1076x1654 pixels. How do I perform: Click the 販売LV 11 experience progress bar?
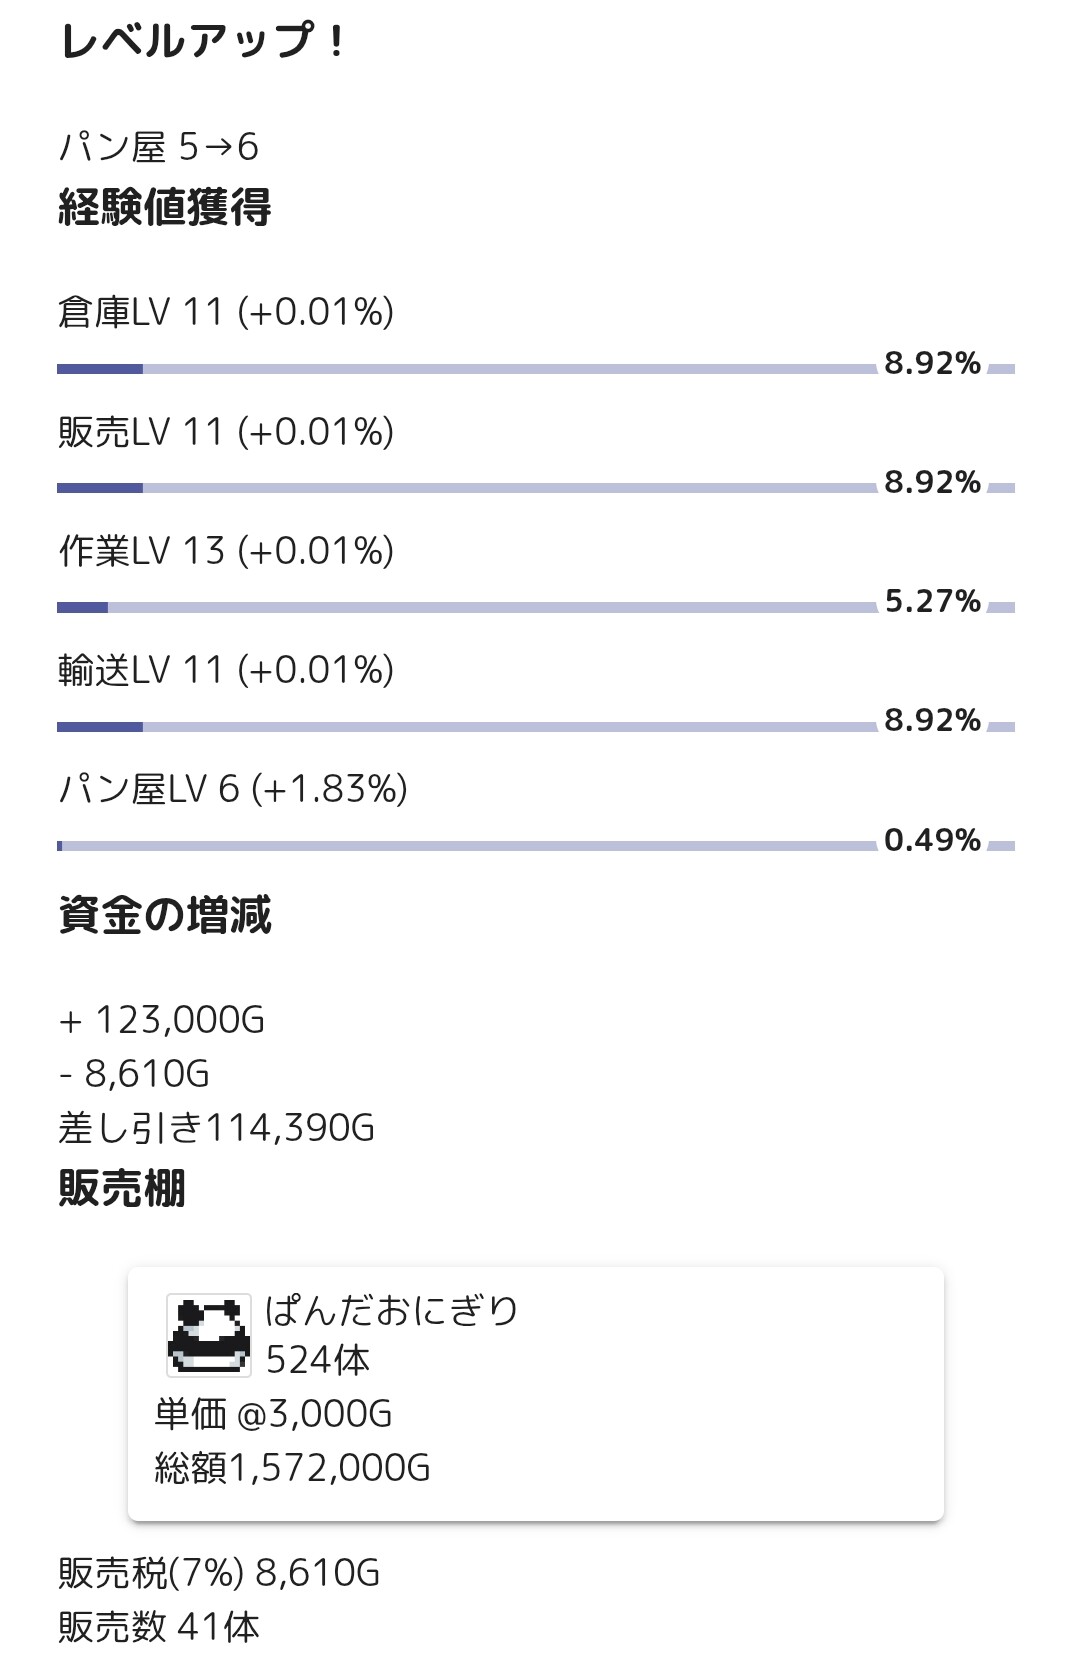[466, 488]
